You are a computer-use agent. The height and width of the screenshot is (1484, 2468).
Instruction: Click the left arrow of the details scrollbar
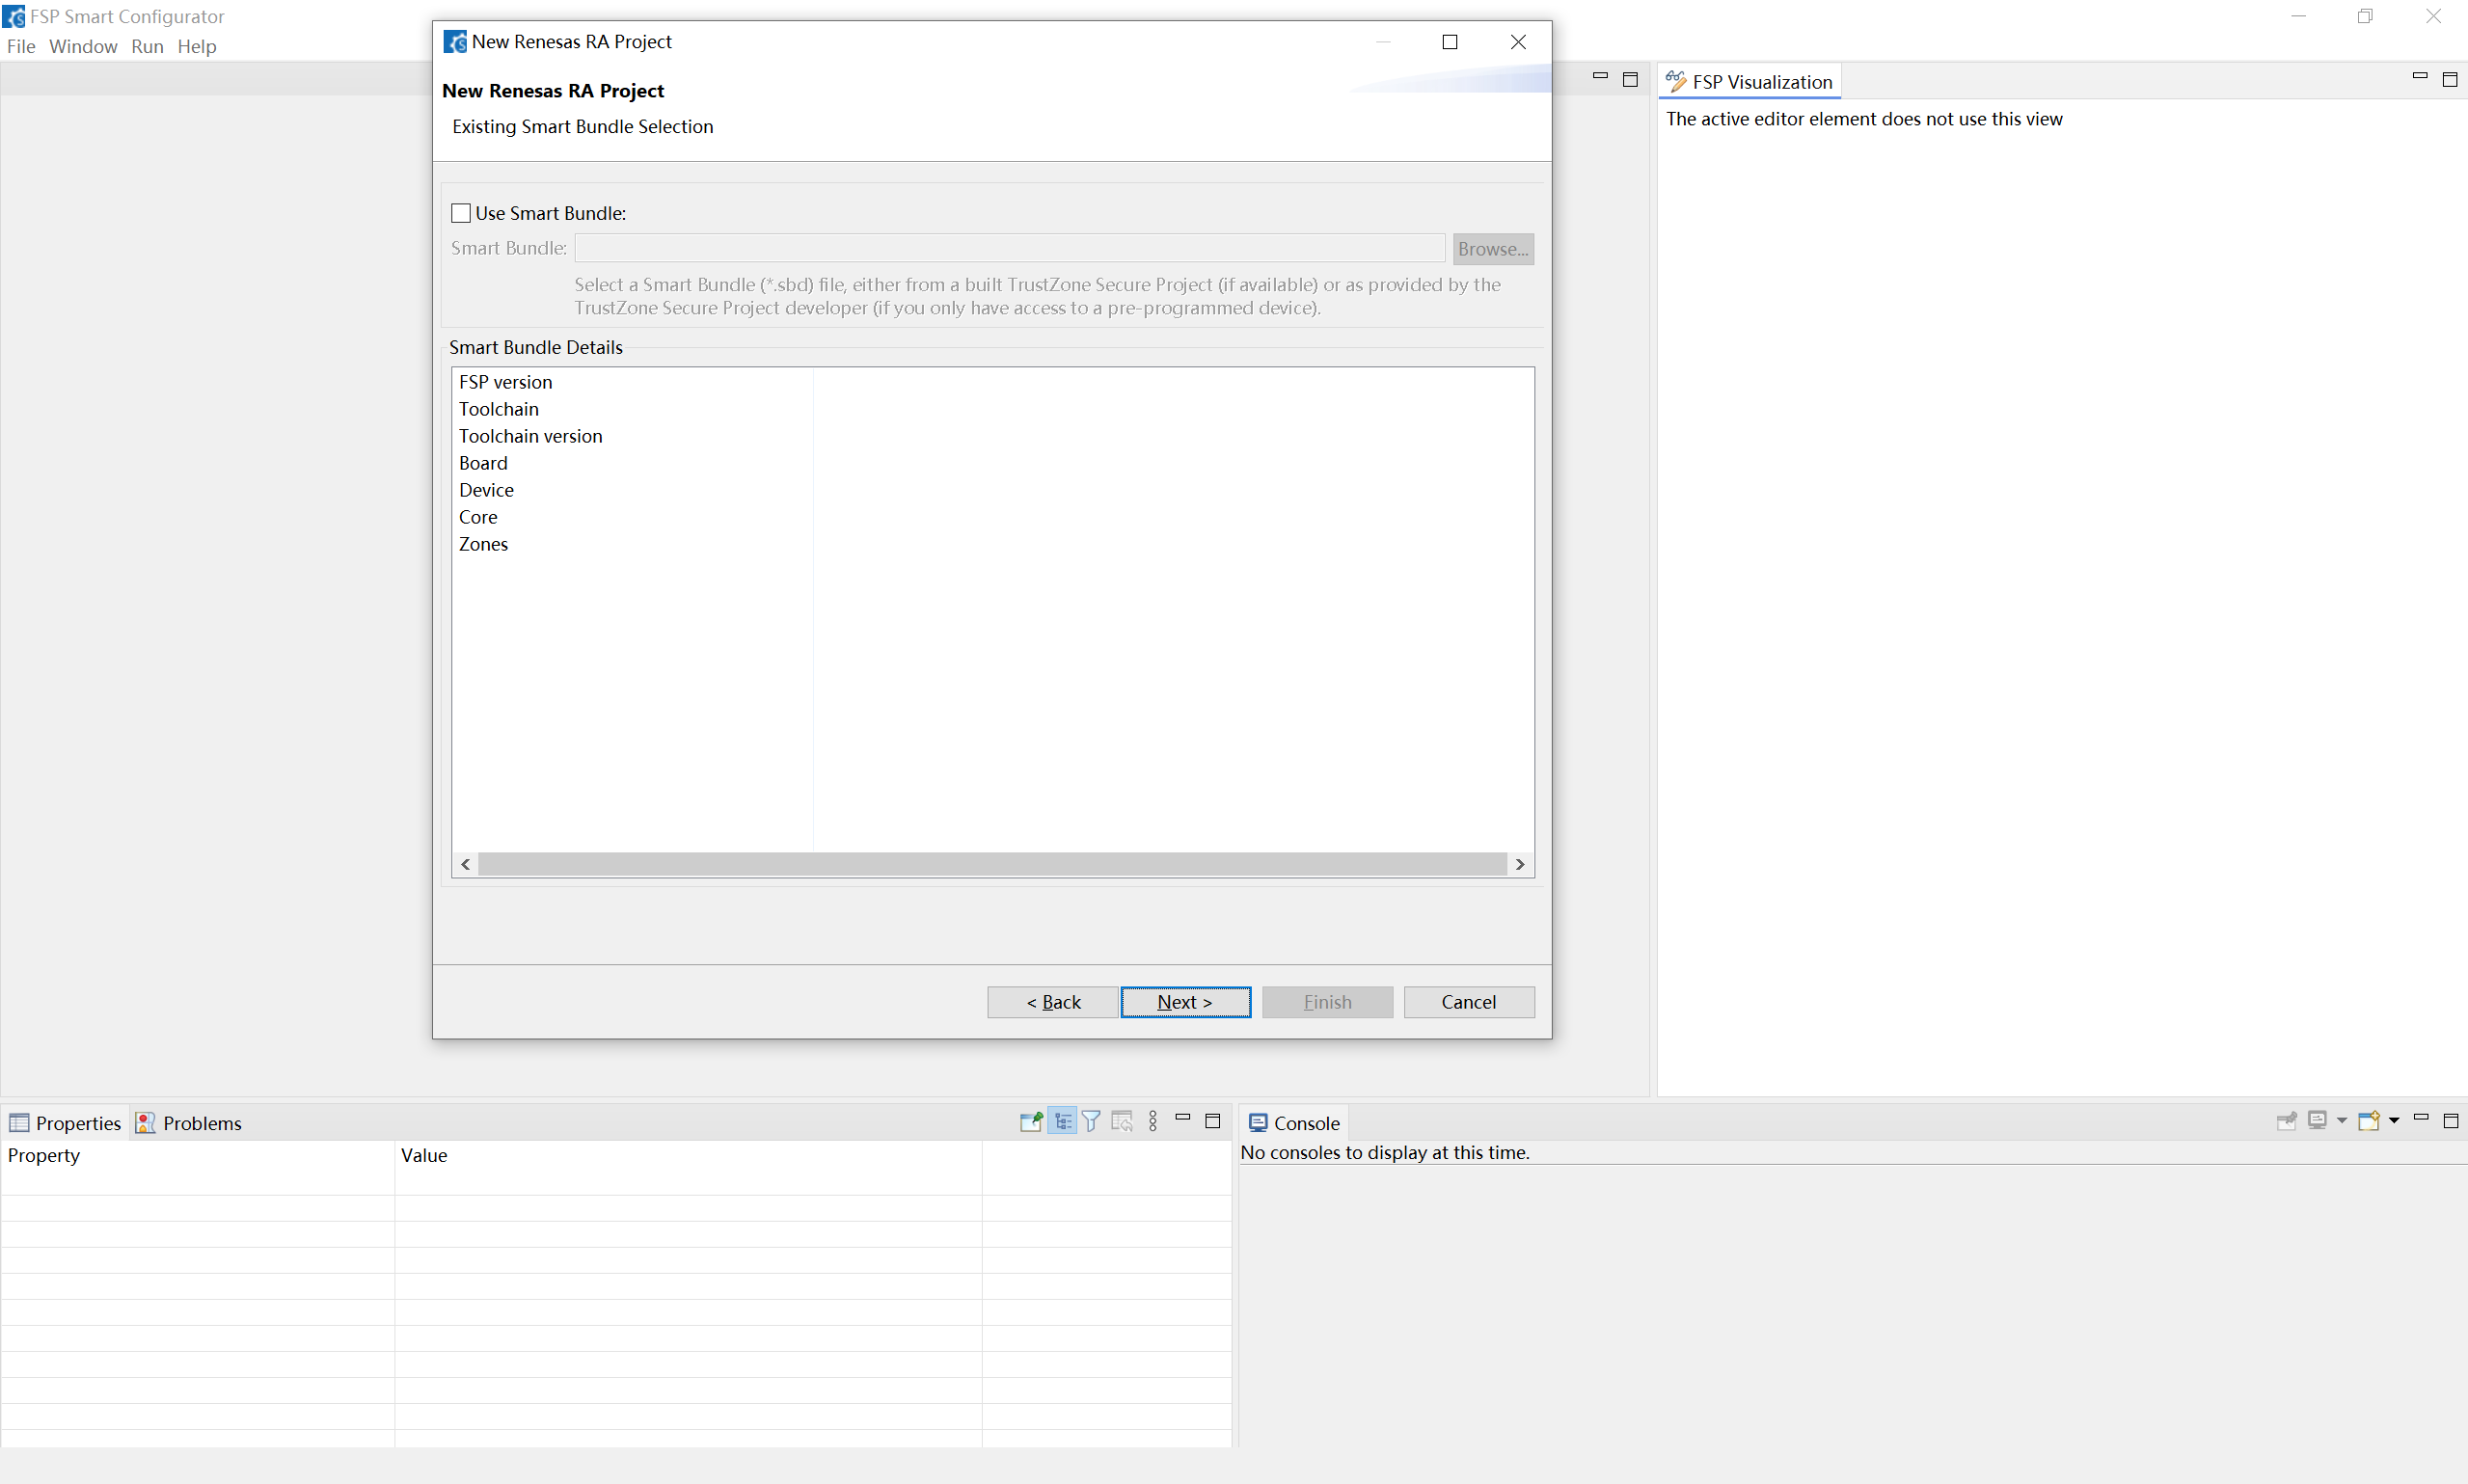tap(465, 864)
